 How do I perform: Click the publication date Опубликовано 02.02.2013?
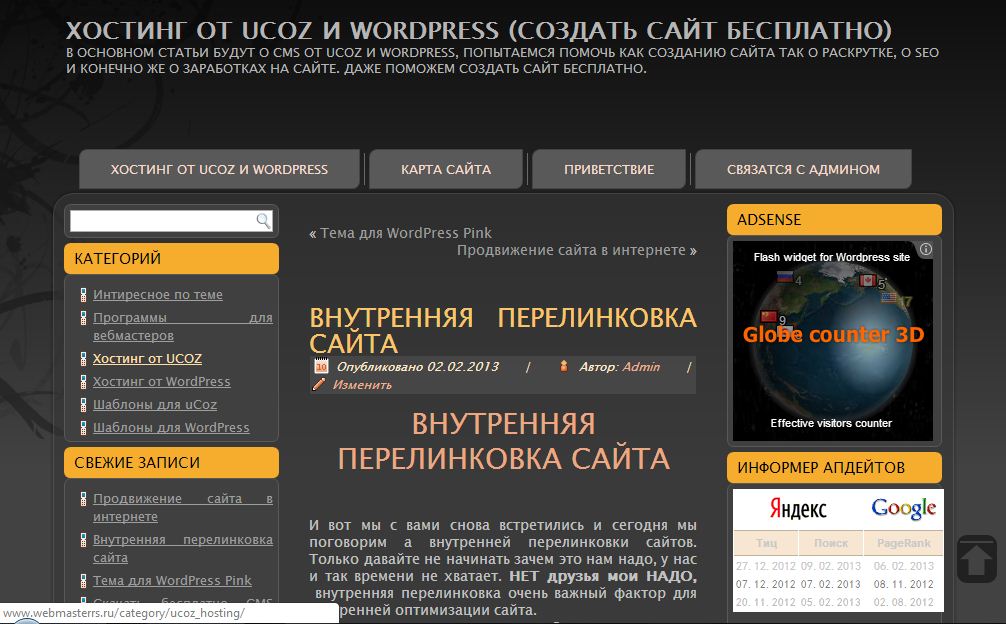pos(418,366)
